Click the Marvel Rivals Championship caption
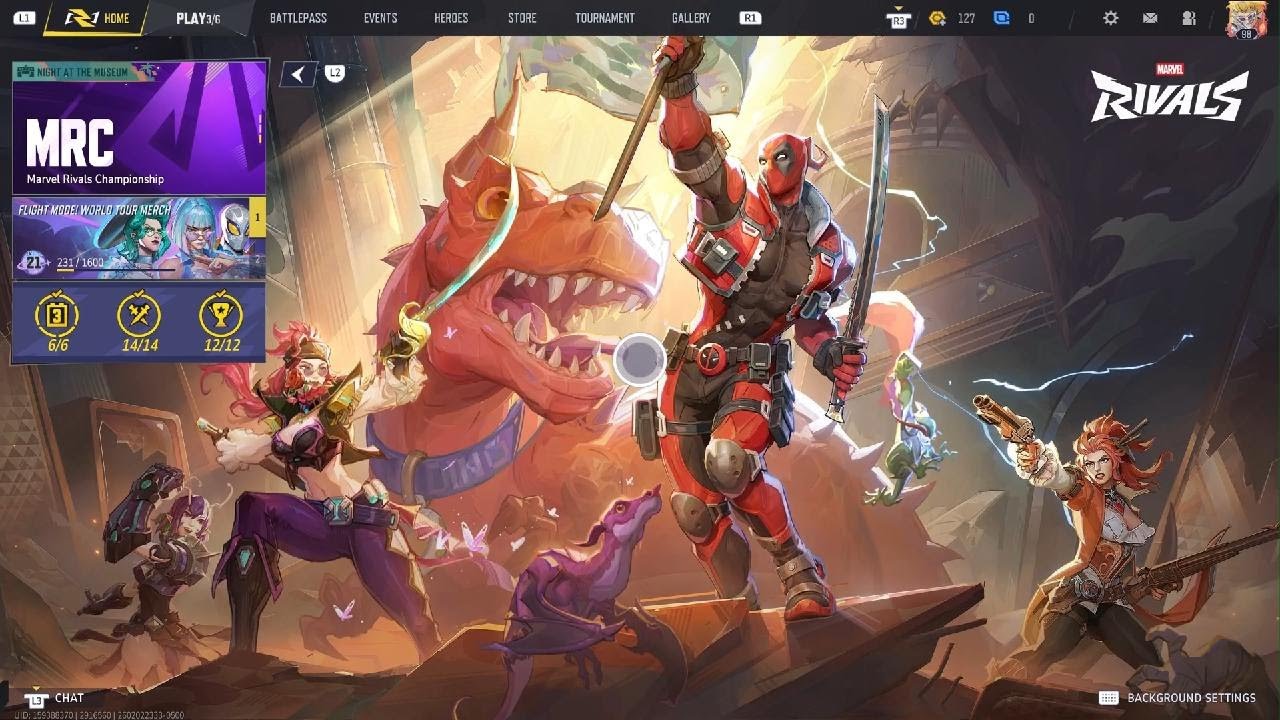The image size is (1280, 720). click(x=95, y=179)
